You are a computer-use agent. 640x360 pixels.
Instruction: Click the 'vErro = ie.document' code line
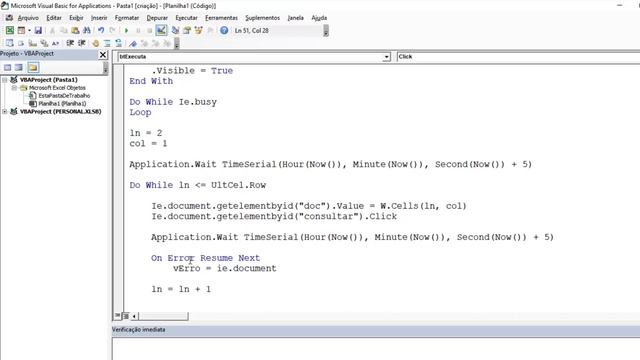[224, 269]
